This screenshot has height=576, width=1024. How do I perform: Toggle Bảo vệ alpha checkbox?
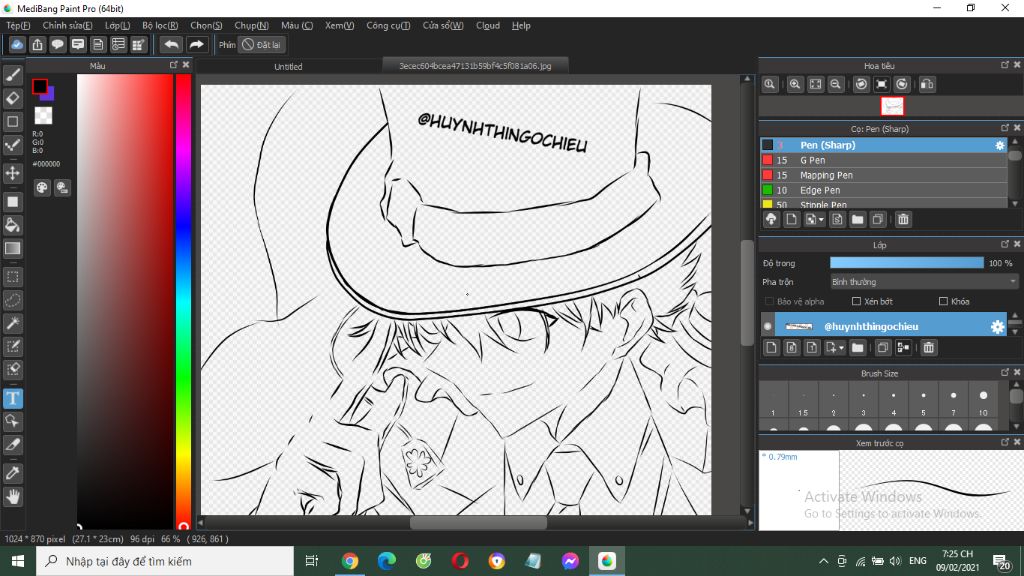coord(769,301)
